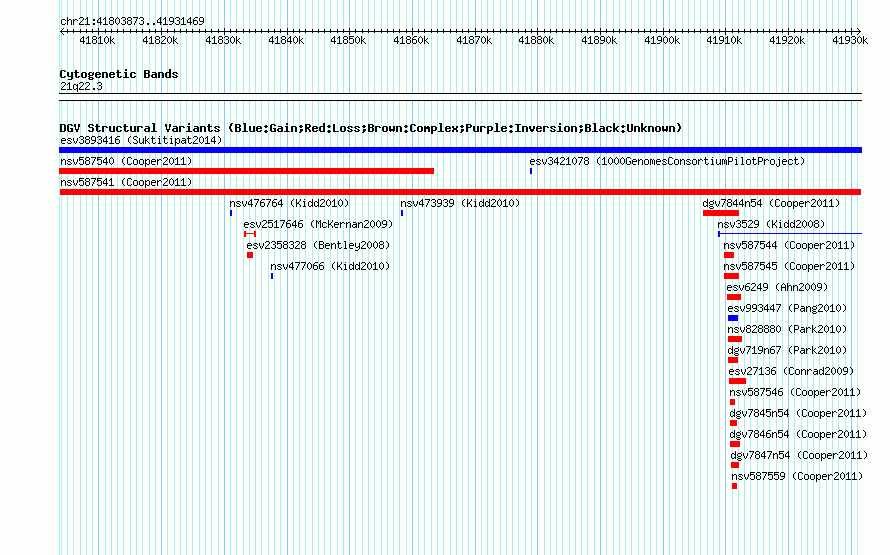Click the esv3893416 (Suktitipat2014) variant label

141,140
